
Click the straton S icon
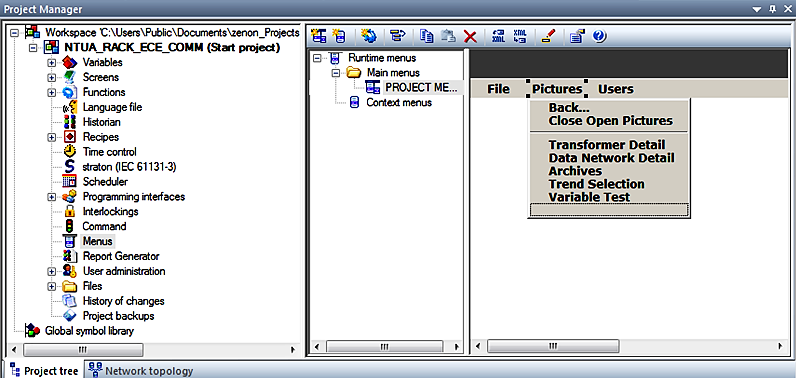(70, 167)
